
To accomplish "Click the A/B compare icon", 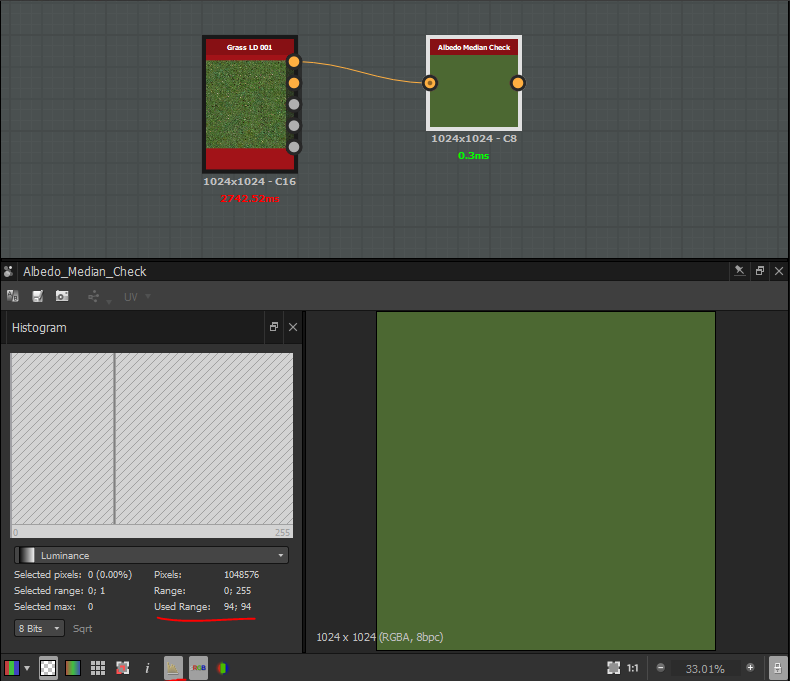I will coord(14,297).
